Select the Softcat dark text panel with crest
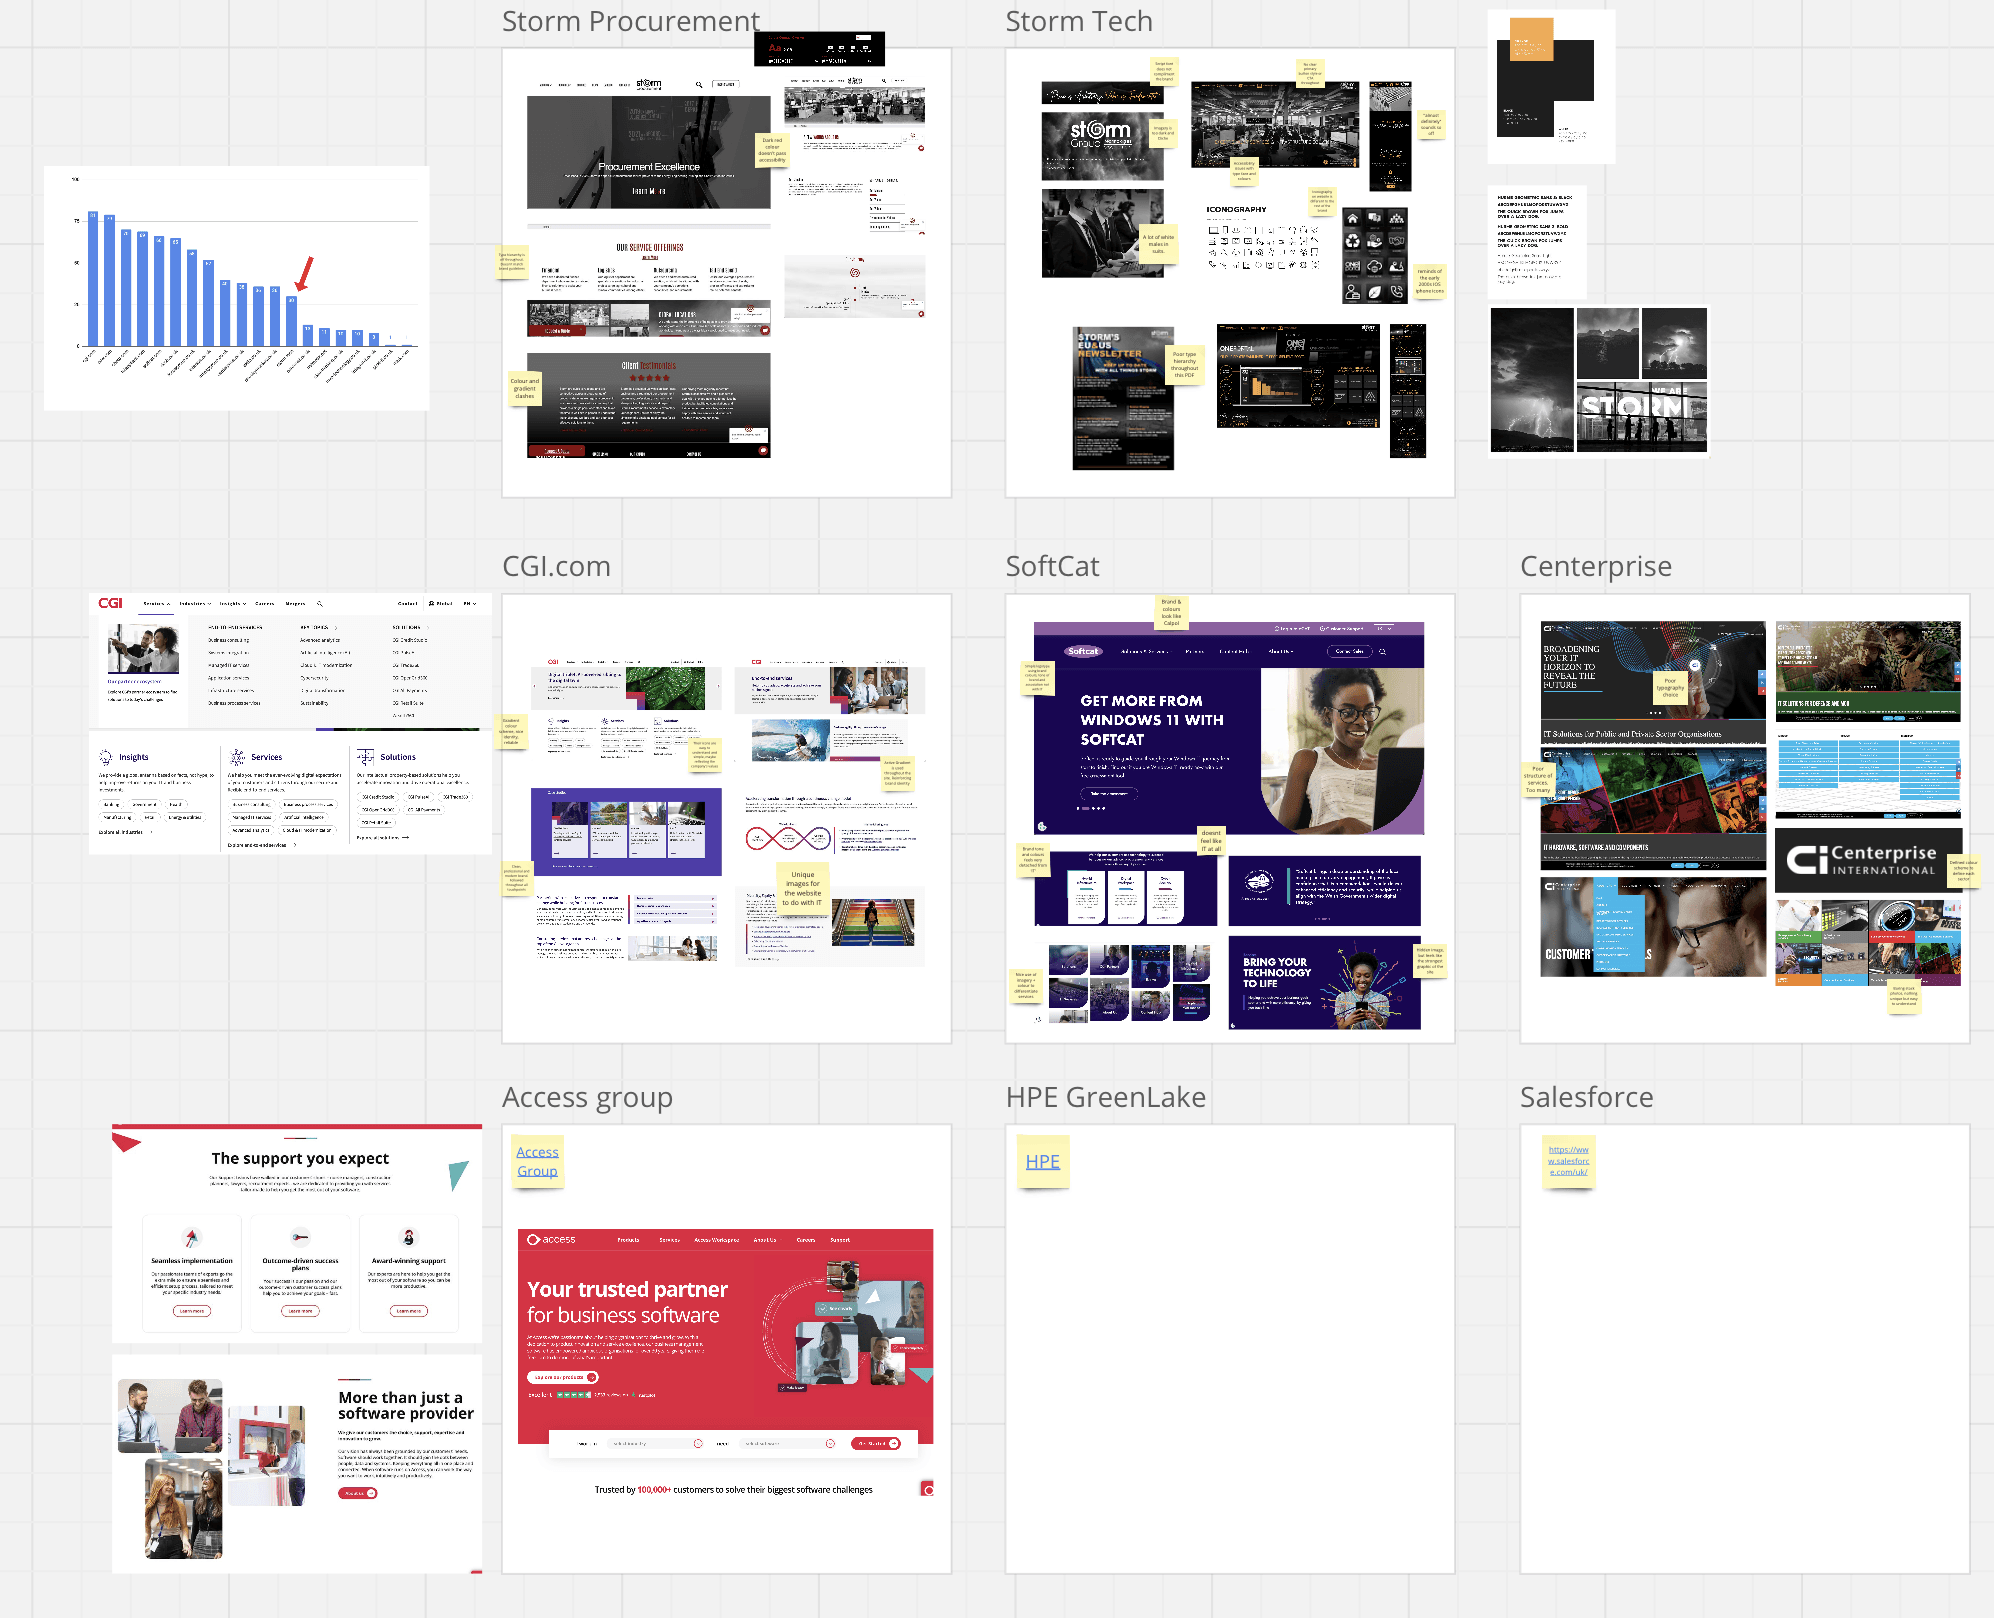1994x1618 pixels. coord(1324,890)
